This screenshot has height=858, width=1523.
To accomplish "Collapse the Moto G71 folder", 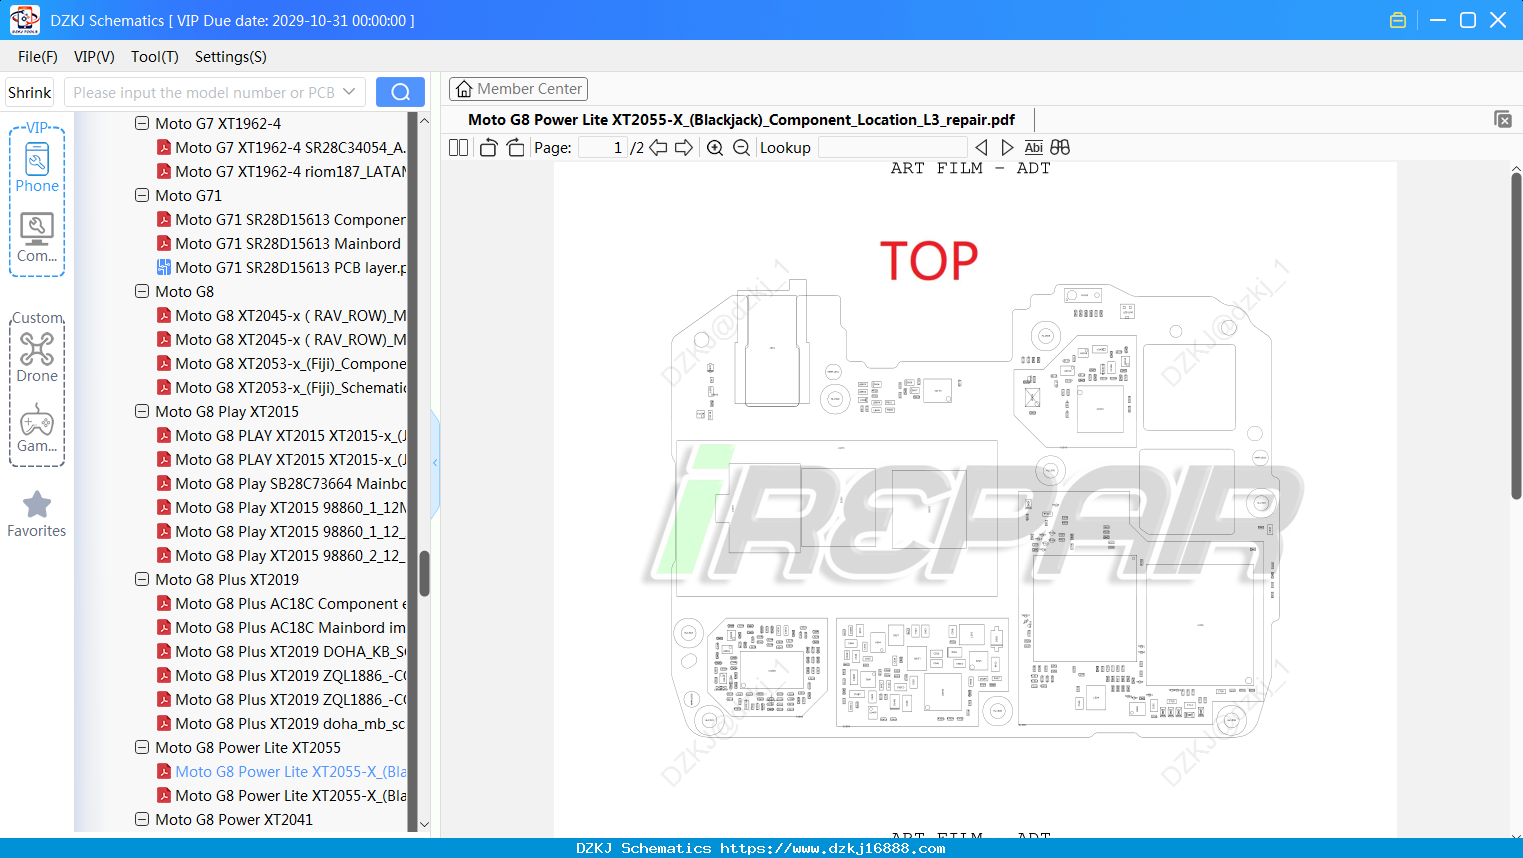I will (142, 195).
